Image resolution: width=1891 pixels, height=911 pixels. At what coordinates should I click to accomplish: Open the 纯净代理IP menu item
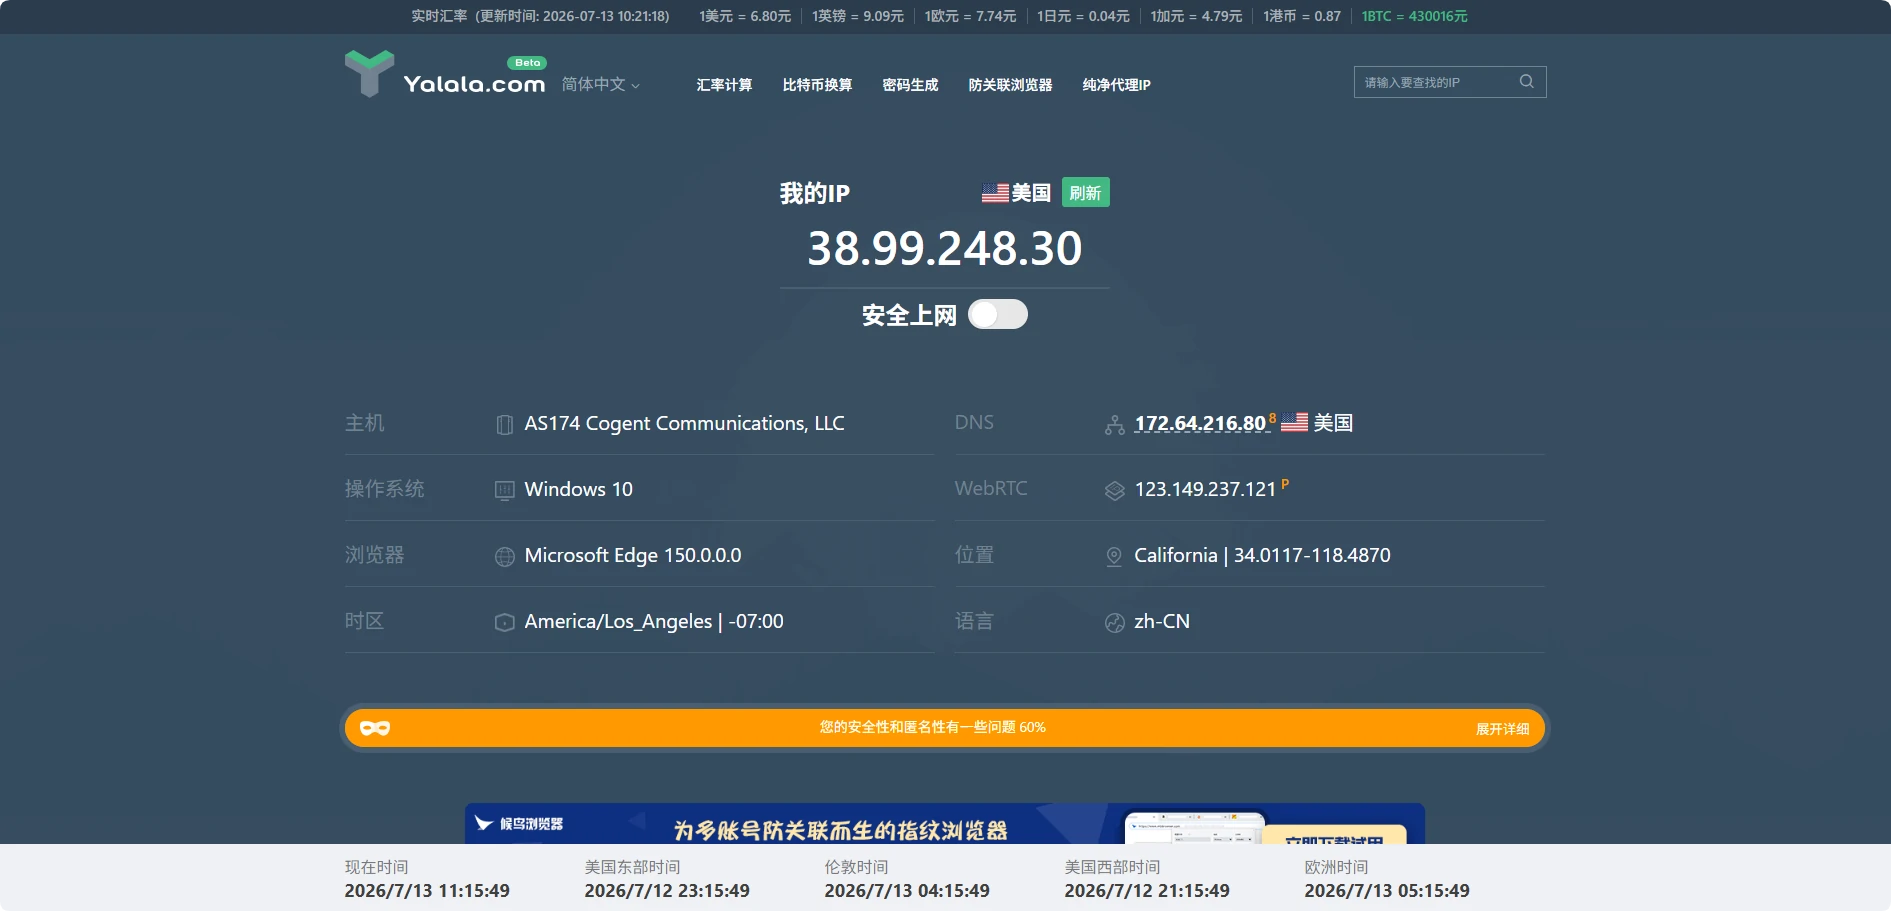click(x=1116, y=85)
